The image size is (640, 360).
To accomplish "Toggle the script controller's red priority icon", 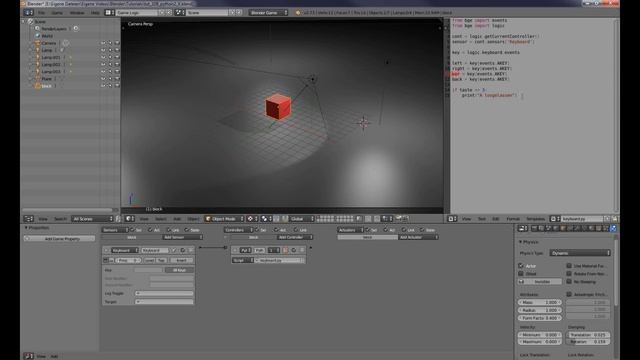I will click(x=285, y=250).
